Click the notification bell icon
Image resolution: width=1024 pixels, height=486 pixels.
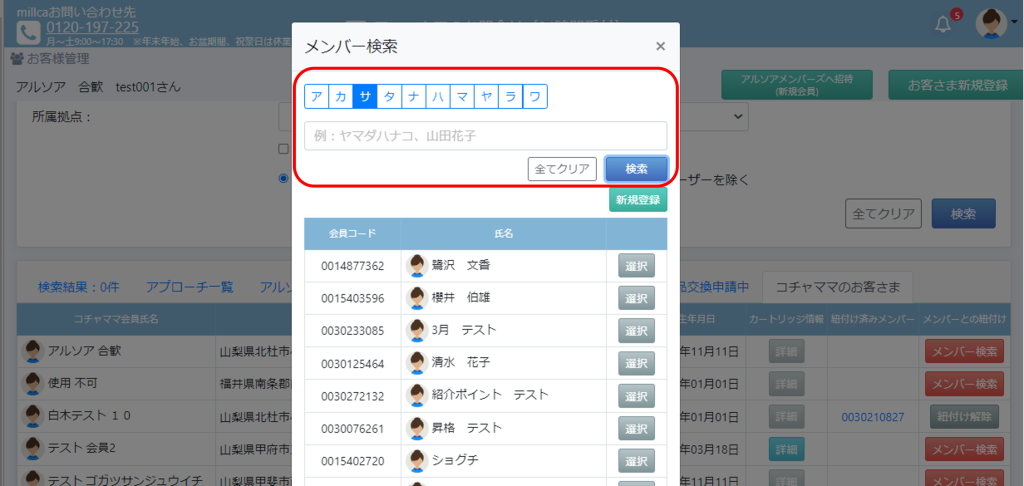pos(943,25)
